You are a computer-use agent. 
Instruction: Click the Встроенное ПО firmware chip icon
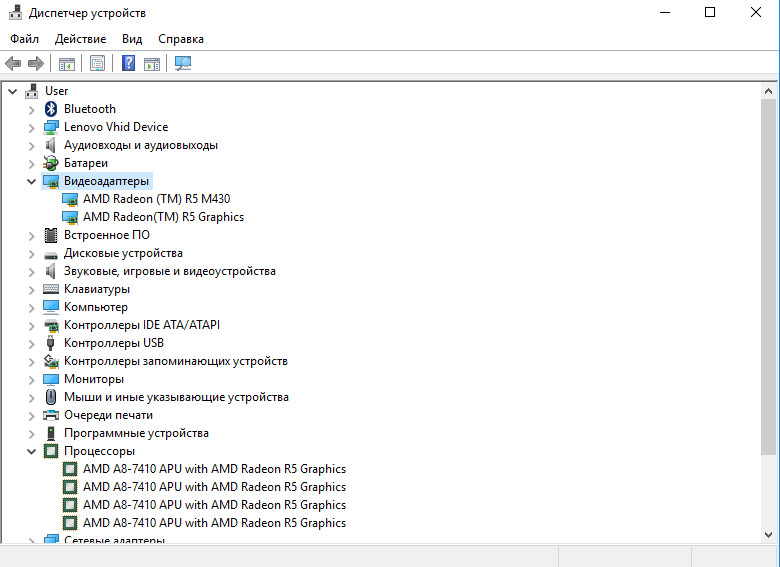[x=51, y=235]
